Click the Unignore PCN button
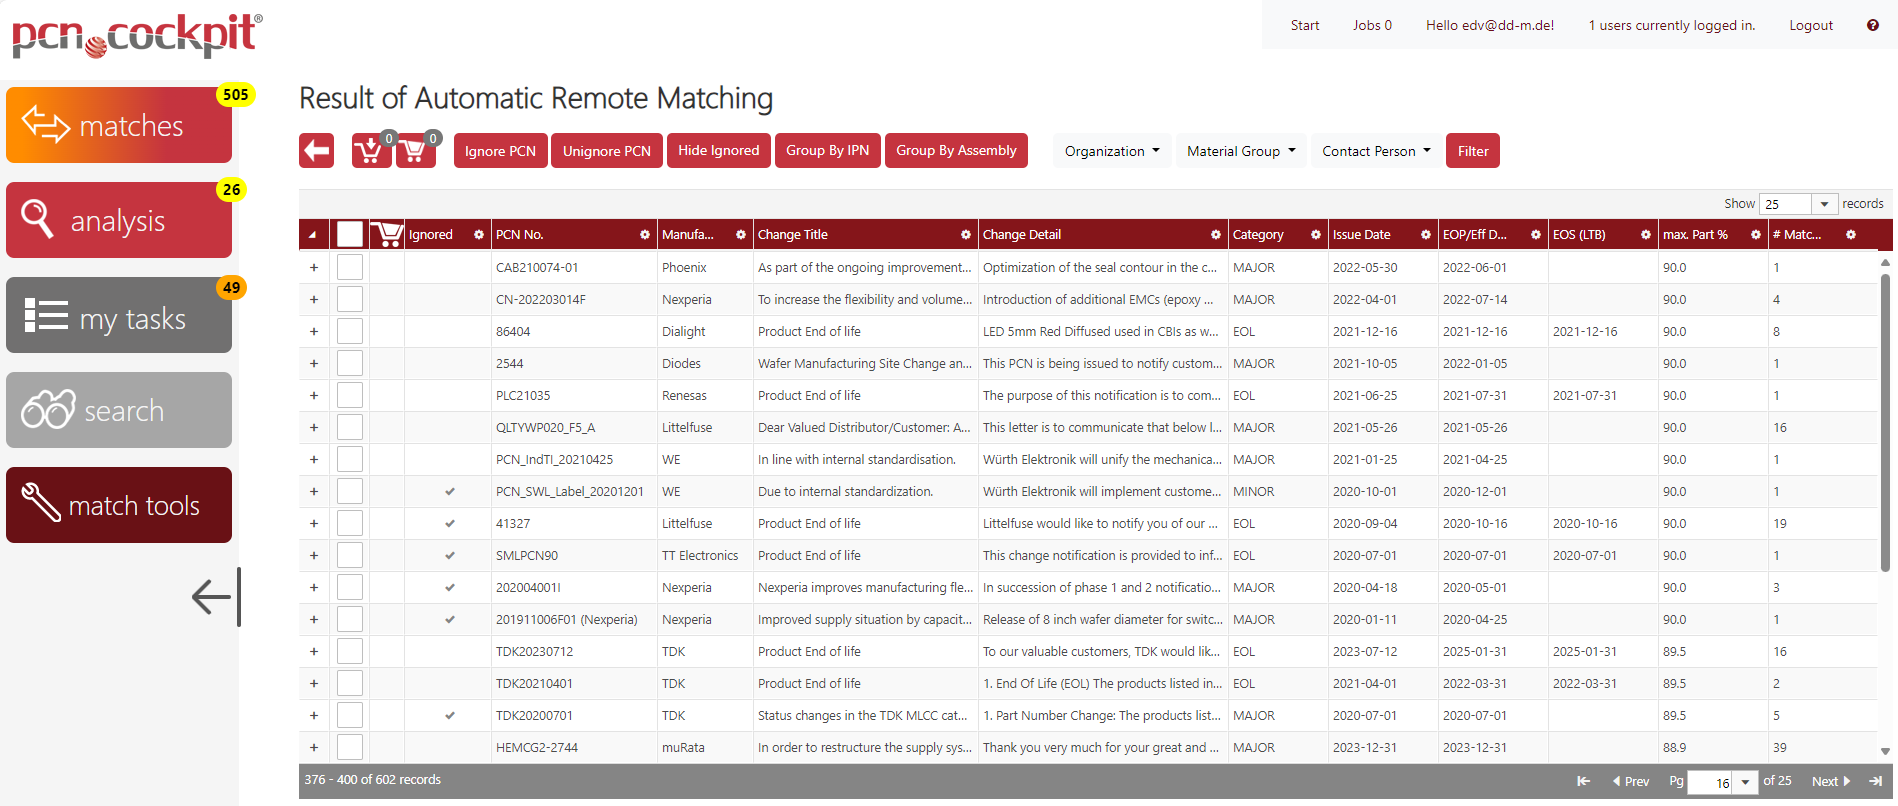 coord(606,151)
